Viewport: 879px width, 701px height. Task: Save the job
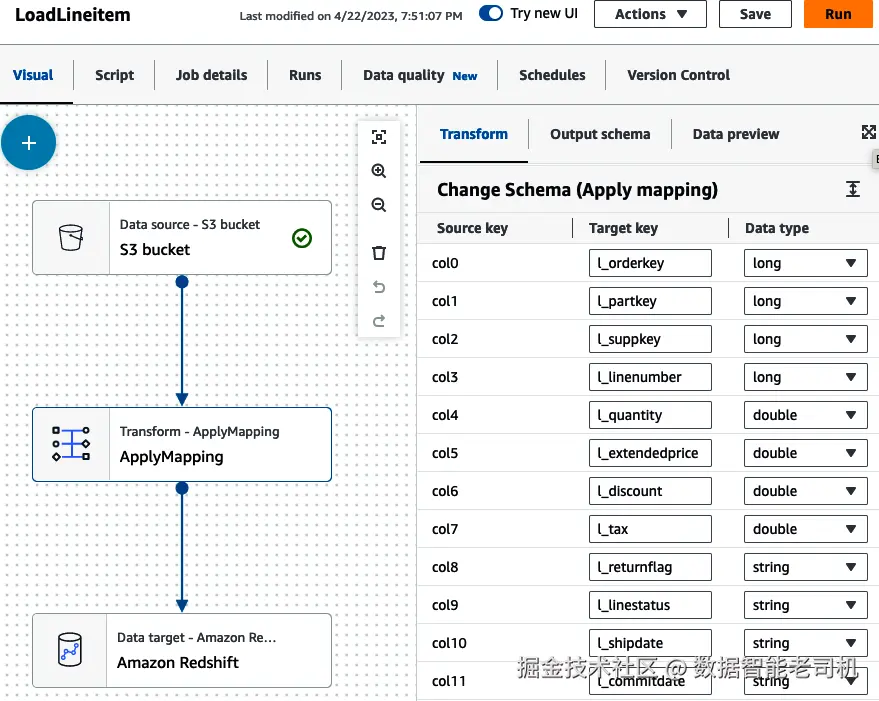tap(755, 14)
